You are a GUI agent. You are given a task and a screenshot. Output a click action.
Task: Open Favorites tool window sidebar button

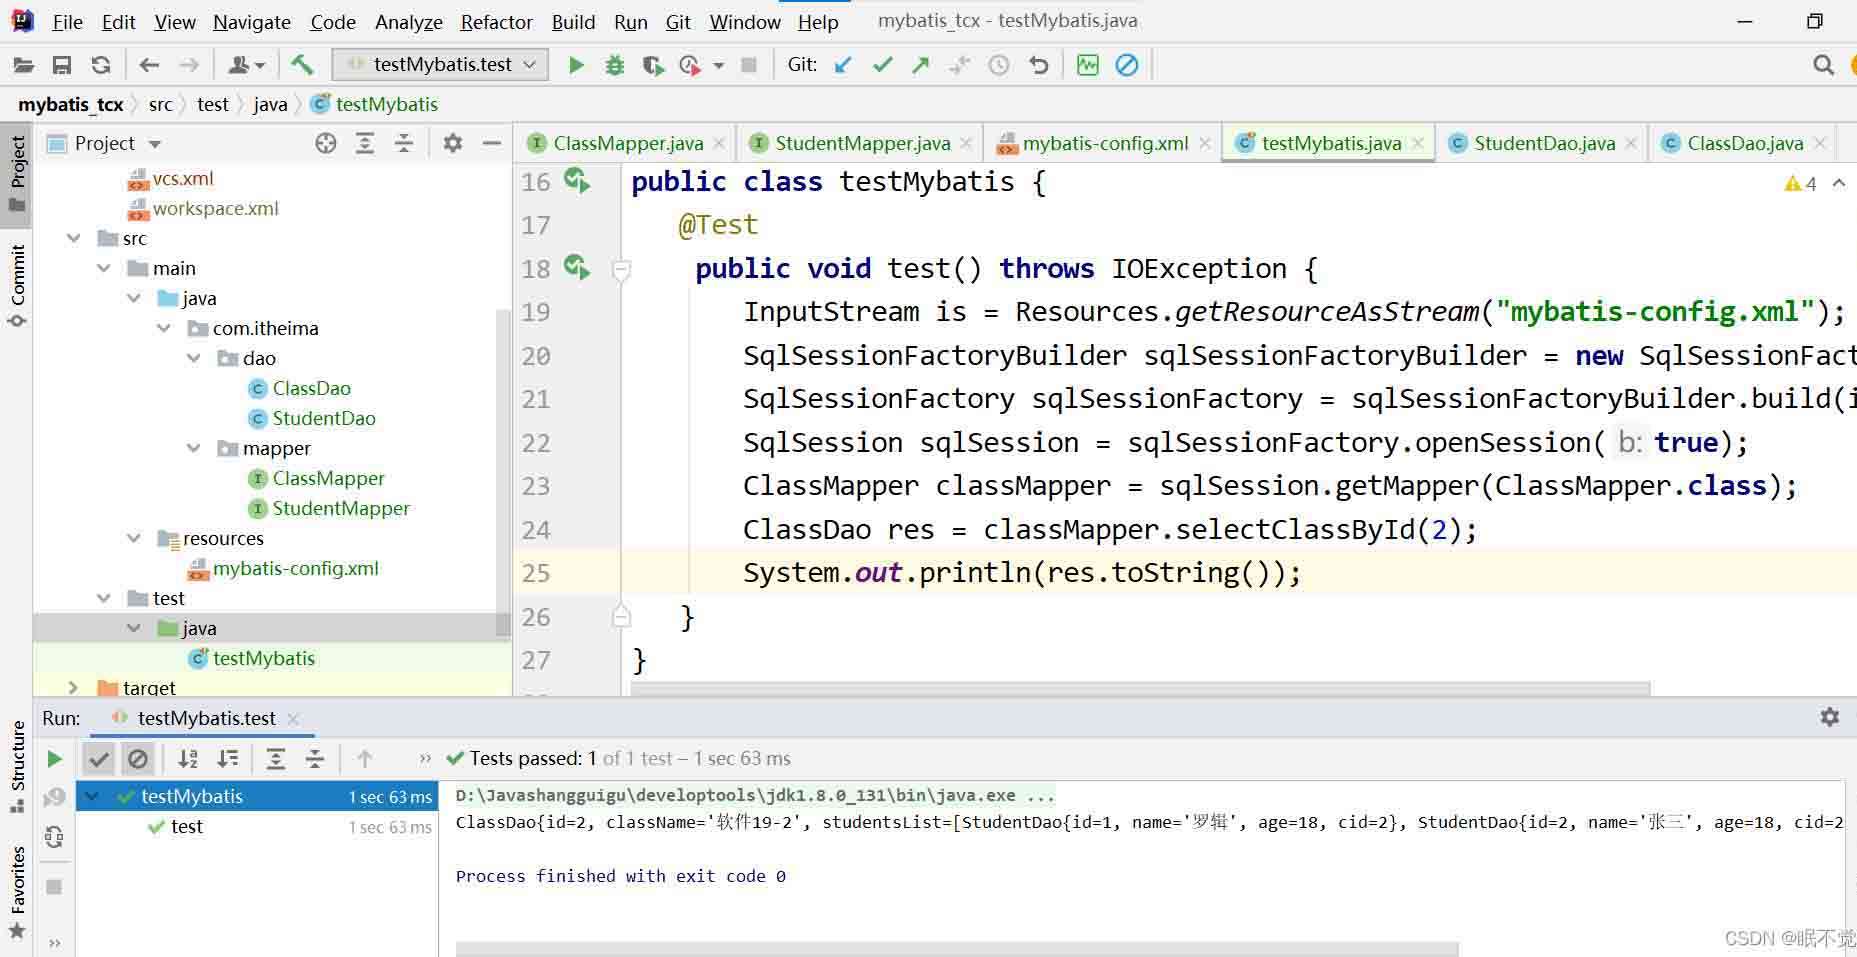[17, 893]
